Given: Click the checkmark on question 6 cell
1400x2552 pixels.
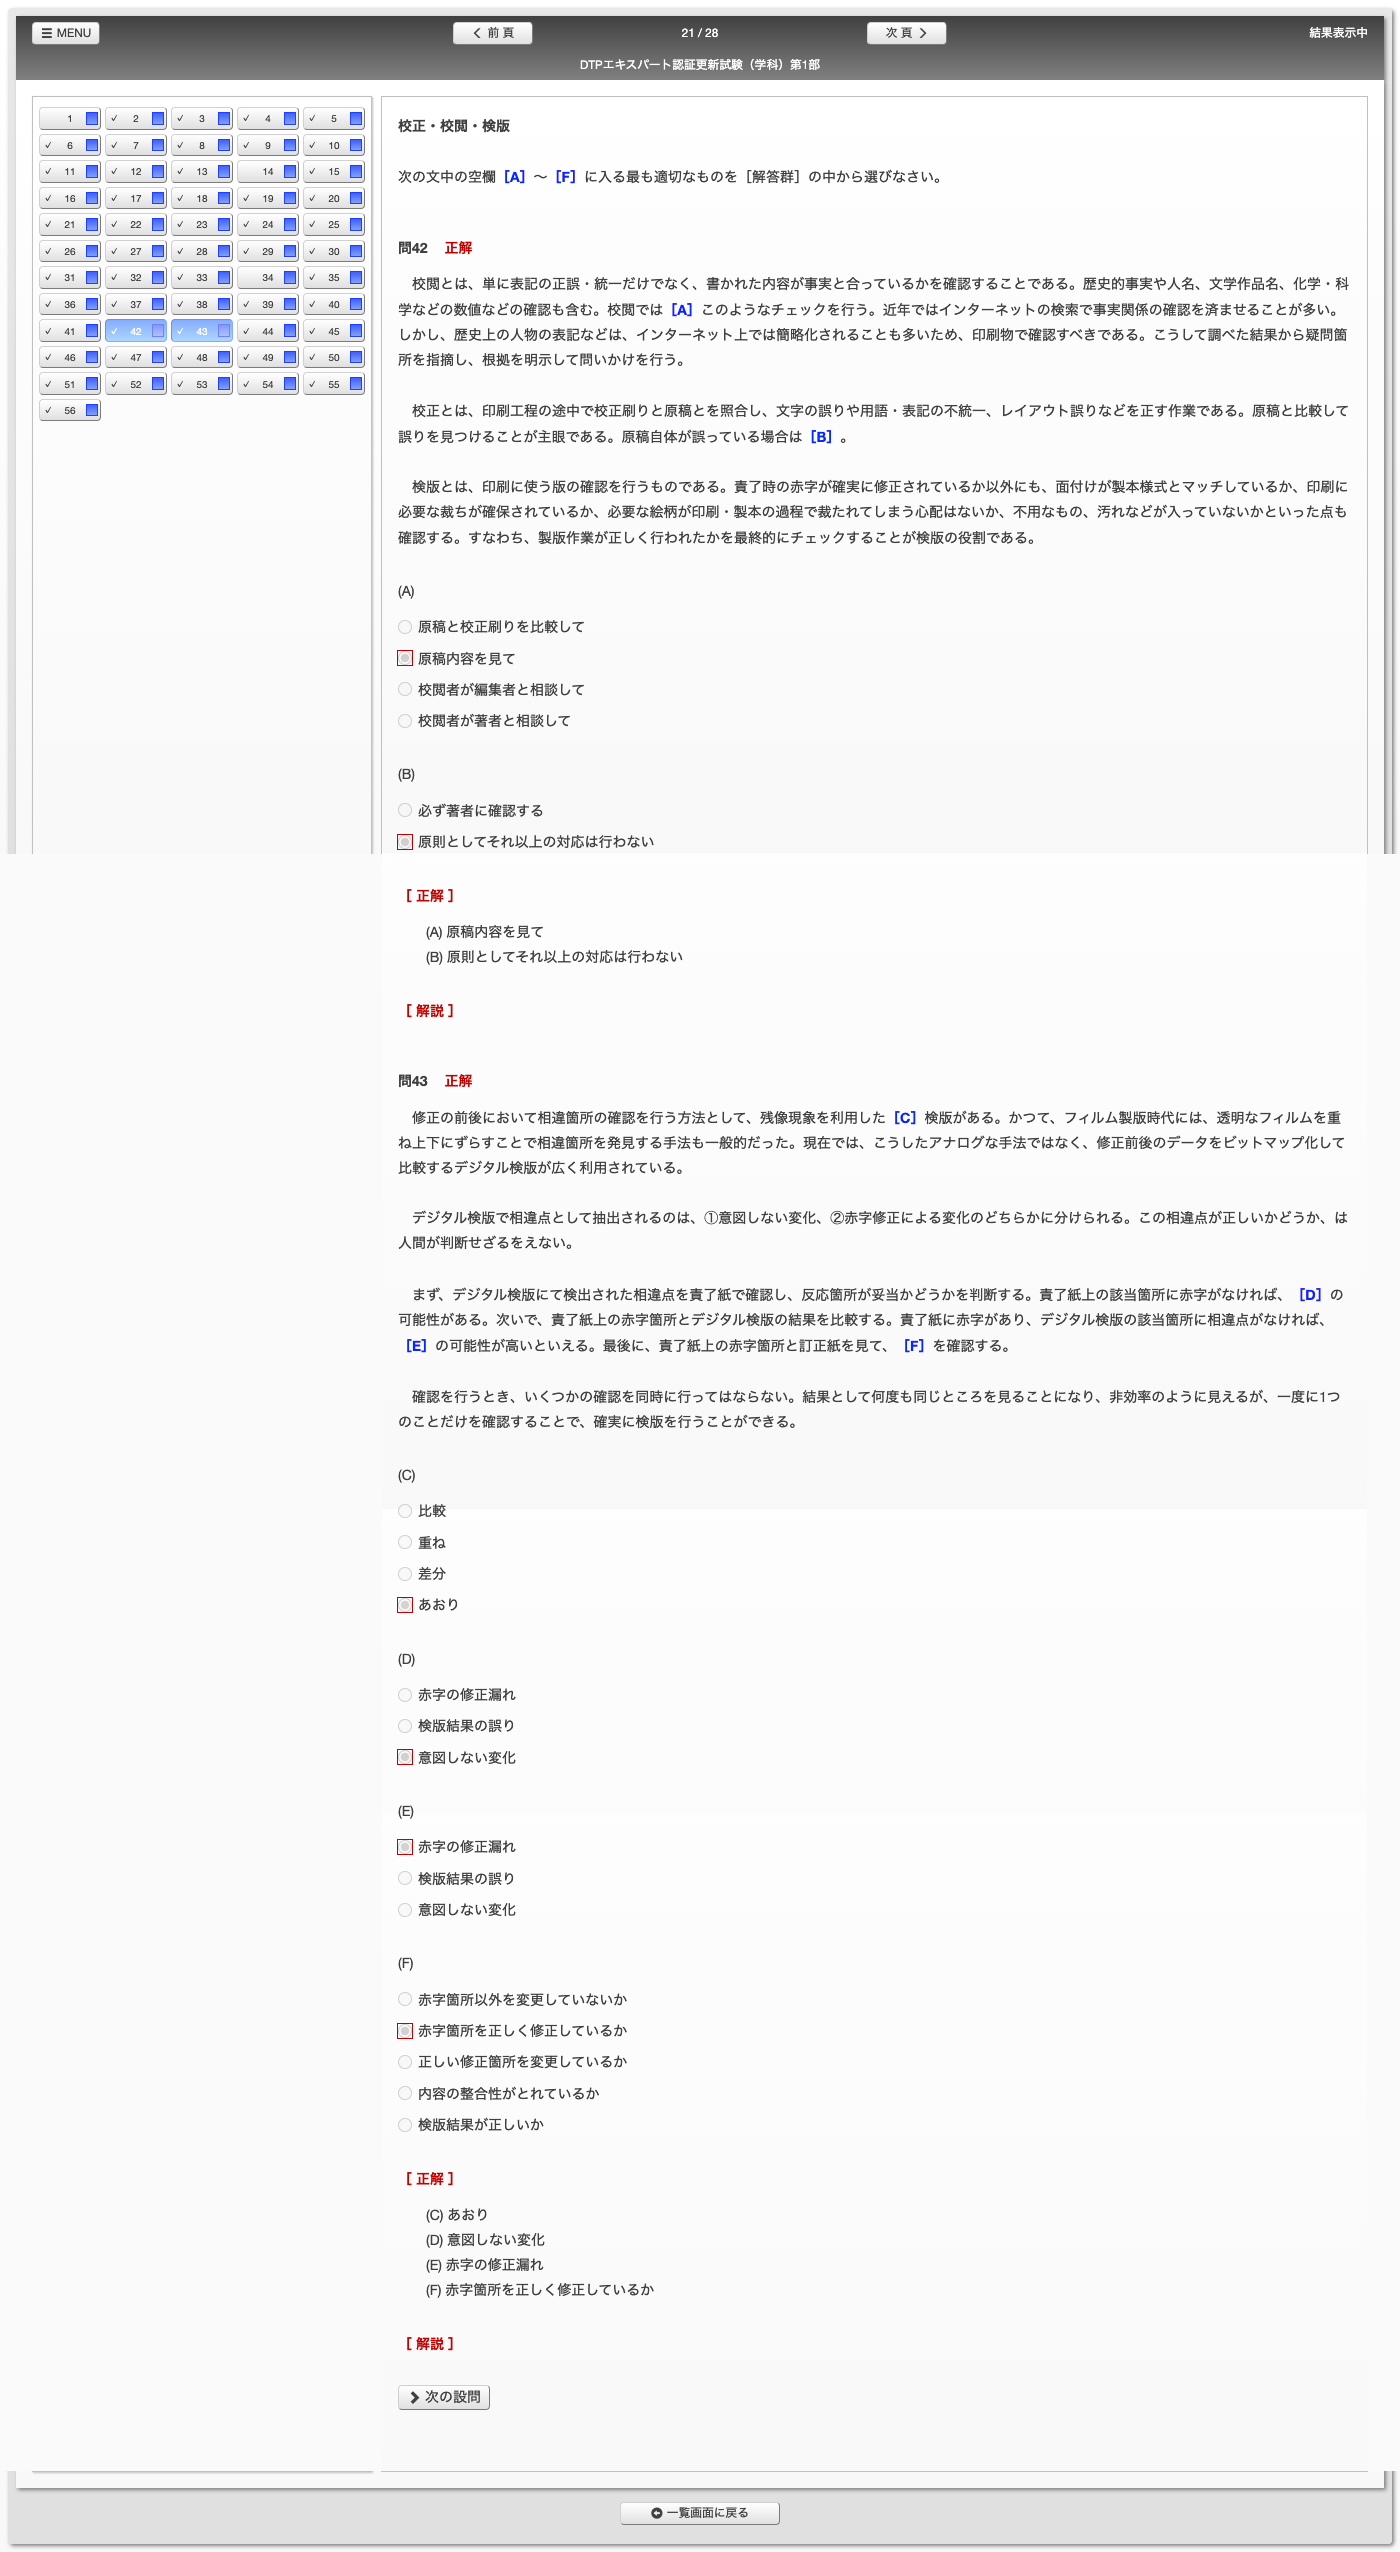Looking at the screenshot, I should [48, 146].
